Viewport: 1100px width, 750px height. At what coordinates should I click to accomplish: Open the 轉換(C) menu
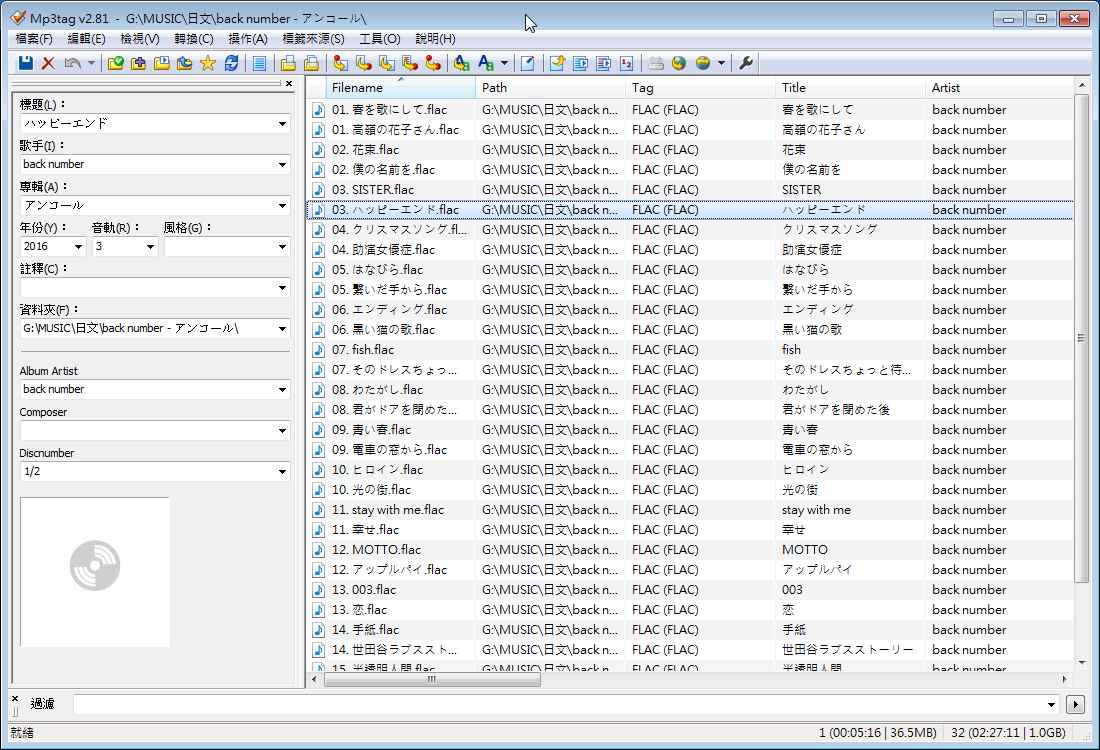tap(194, 39)
